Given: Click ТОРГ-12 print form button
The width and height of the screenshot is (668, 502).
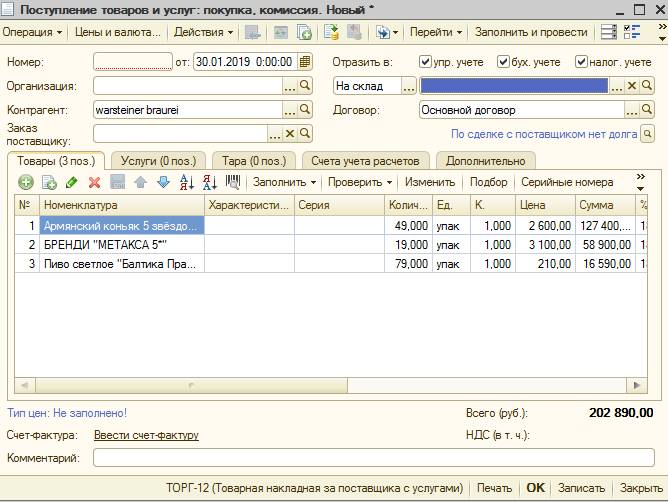Looking at the screenshot, I should [x=314, y=488].
